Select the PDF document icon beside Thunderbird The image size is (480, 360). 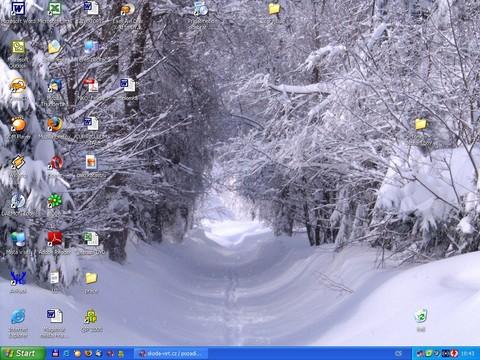point(91,85)
